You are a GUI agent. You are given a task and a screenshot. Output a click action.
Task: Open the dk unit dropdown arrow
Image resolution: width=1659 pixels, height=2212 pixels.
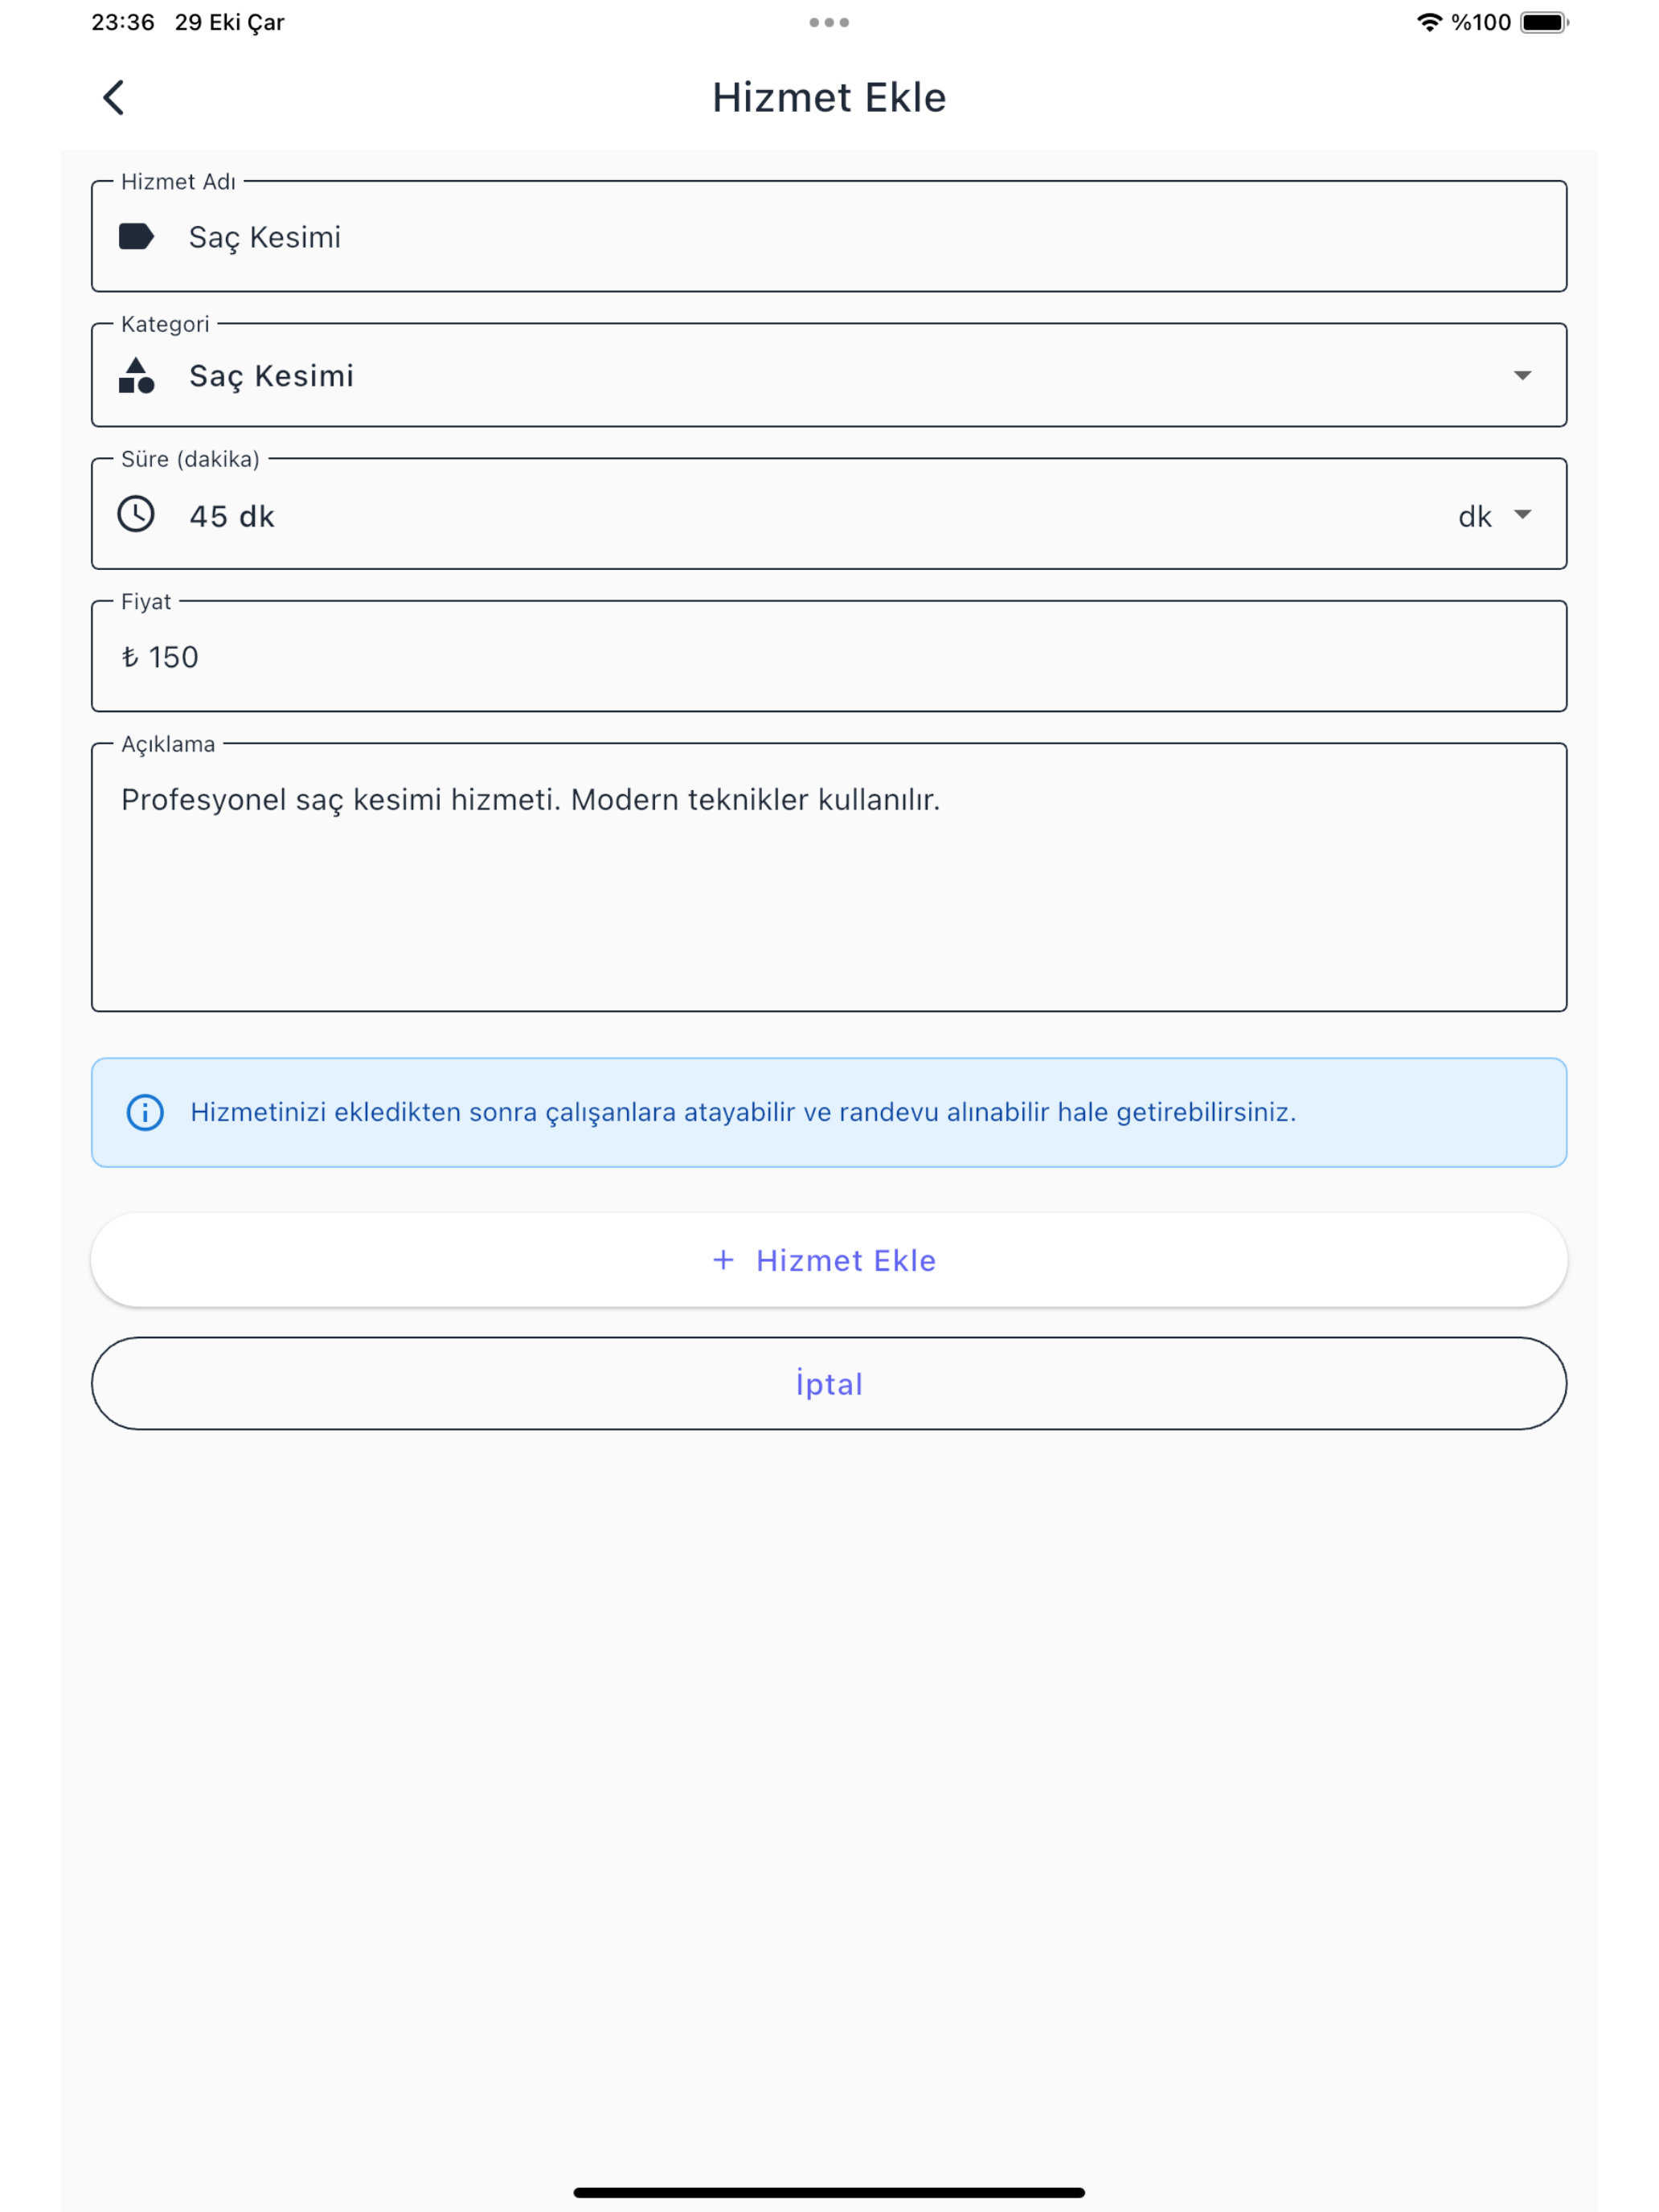pyautogui.click(x=1522, y=514)
